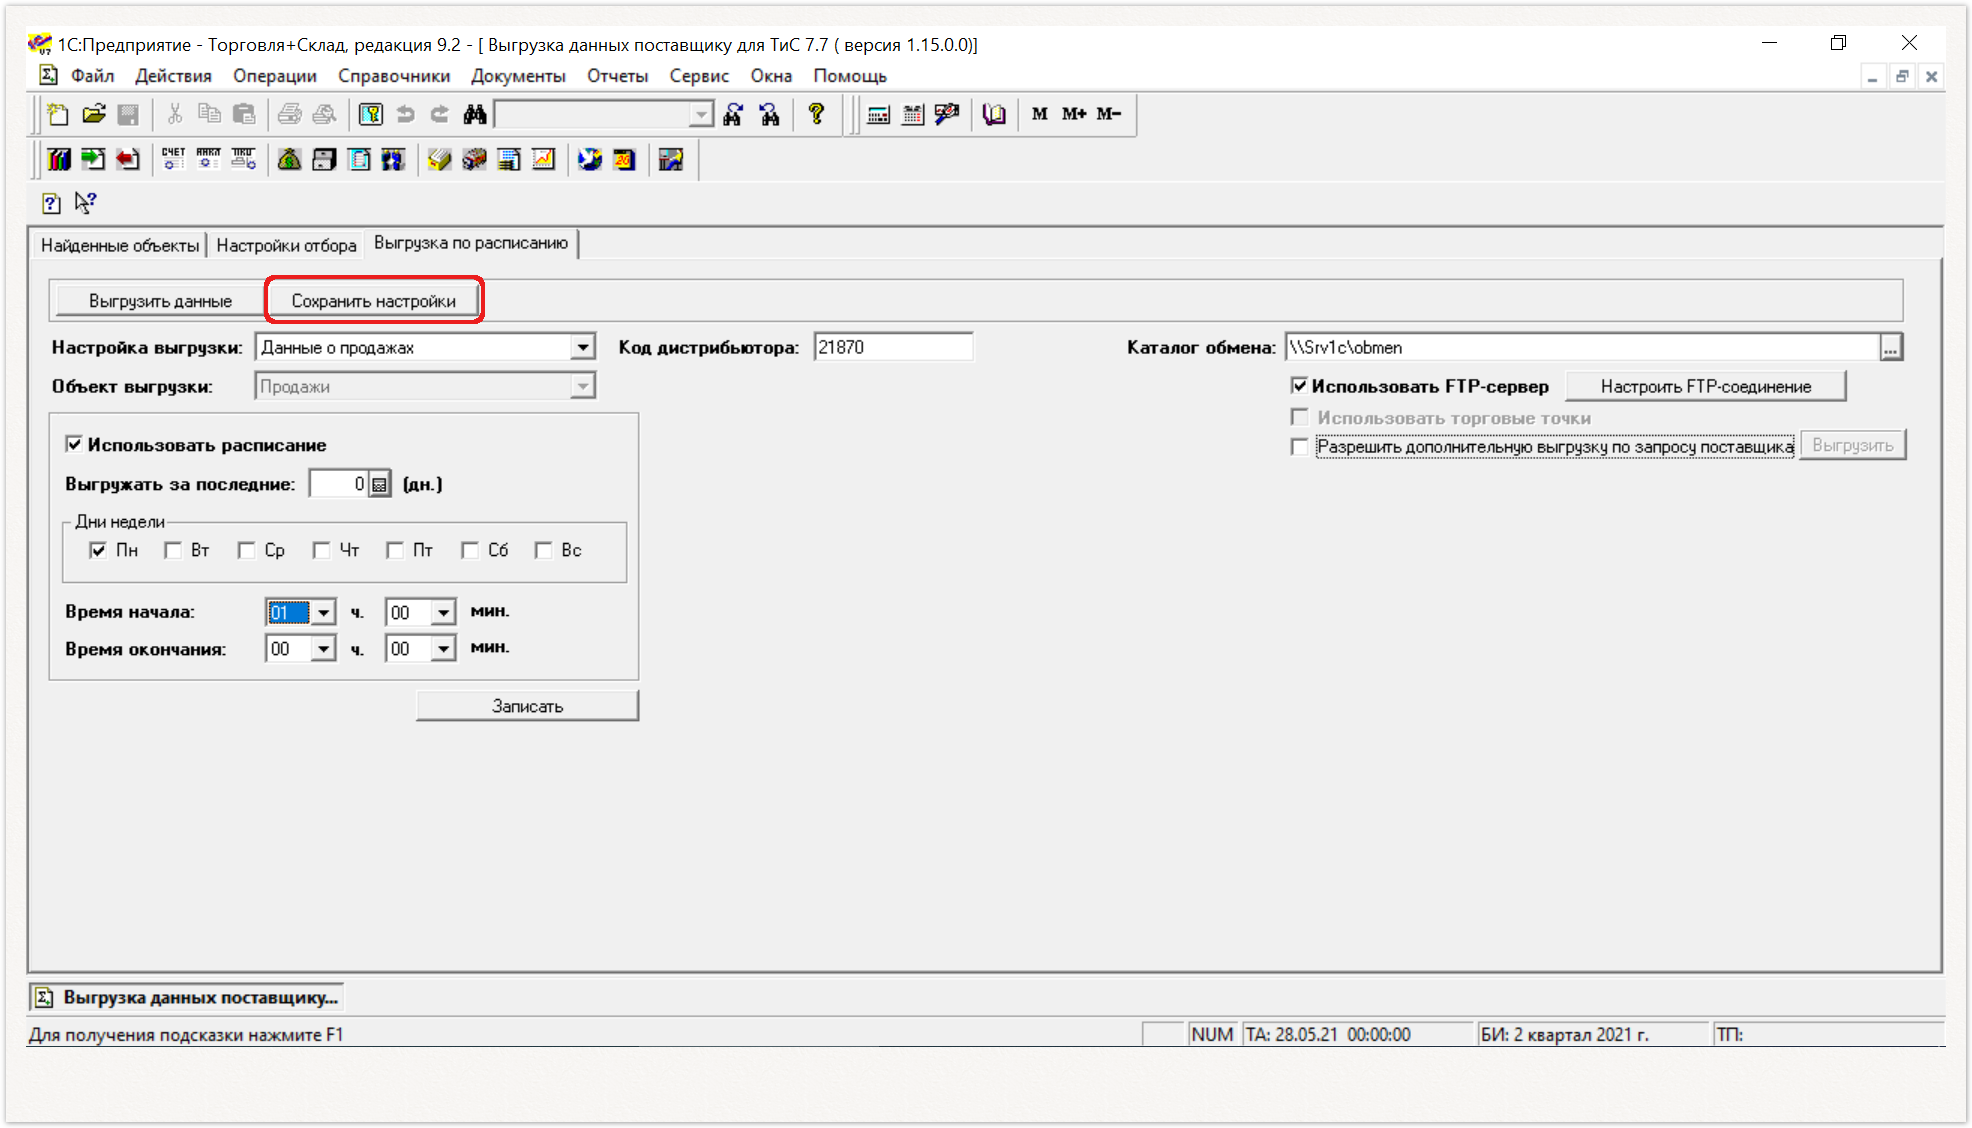
Task: Check the Вт weekday checkbox
Action: (x=173, y=550)
